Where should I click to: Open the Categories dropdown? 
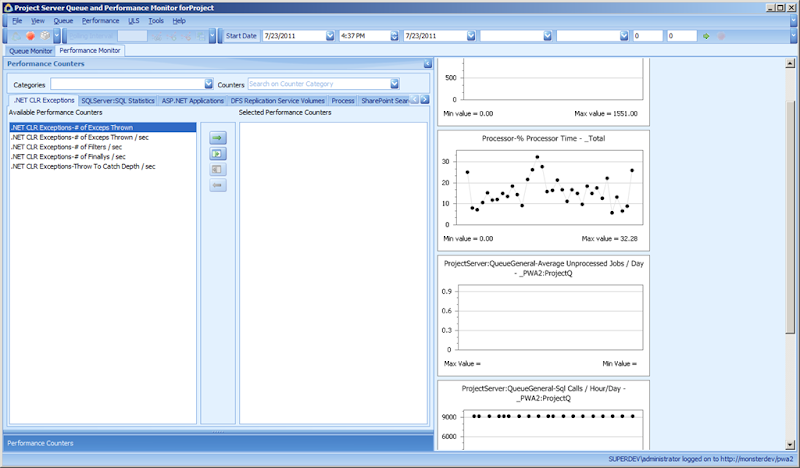[x=209, y=84]
